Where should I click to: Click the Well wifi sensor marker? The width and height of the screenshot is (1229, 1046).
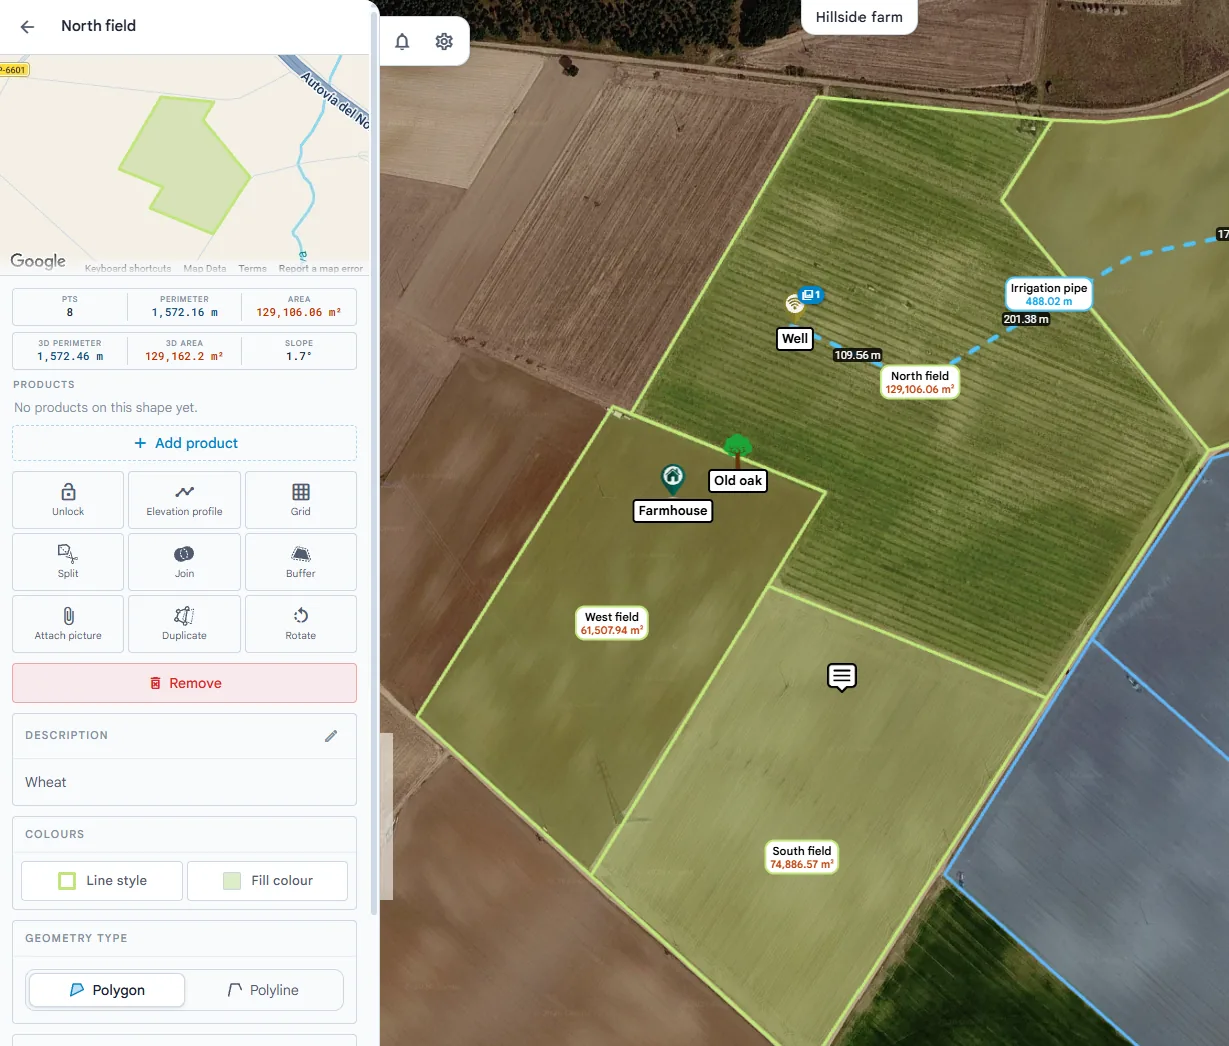[795, 303]
